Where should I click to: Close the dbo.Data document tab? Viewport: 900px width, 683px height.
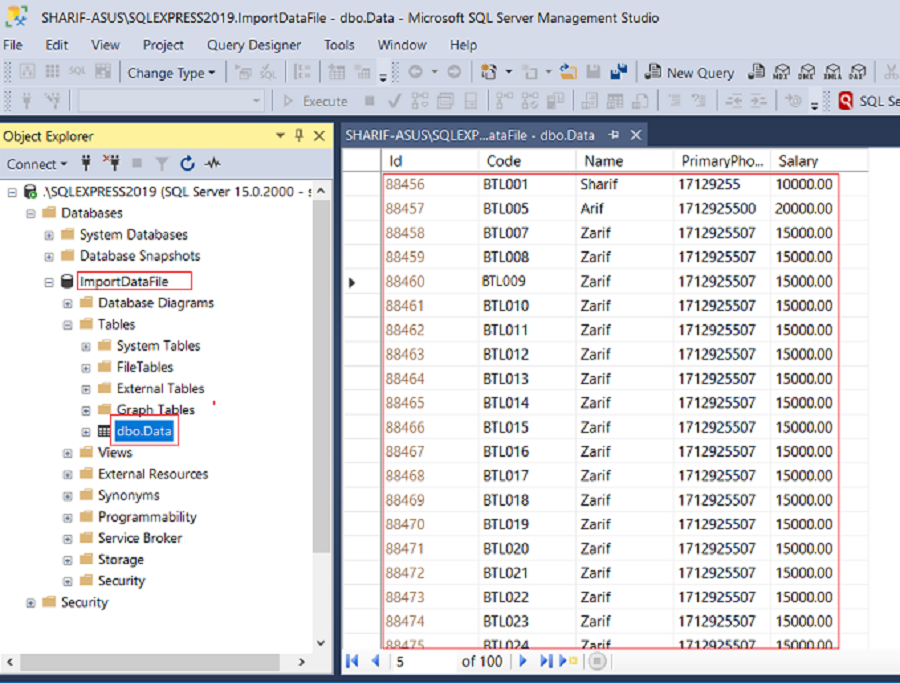point(636,135)
